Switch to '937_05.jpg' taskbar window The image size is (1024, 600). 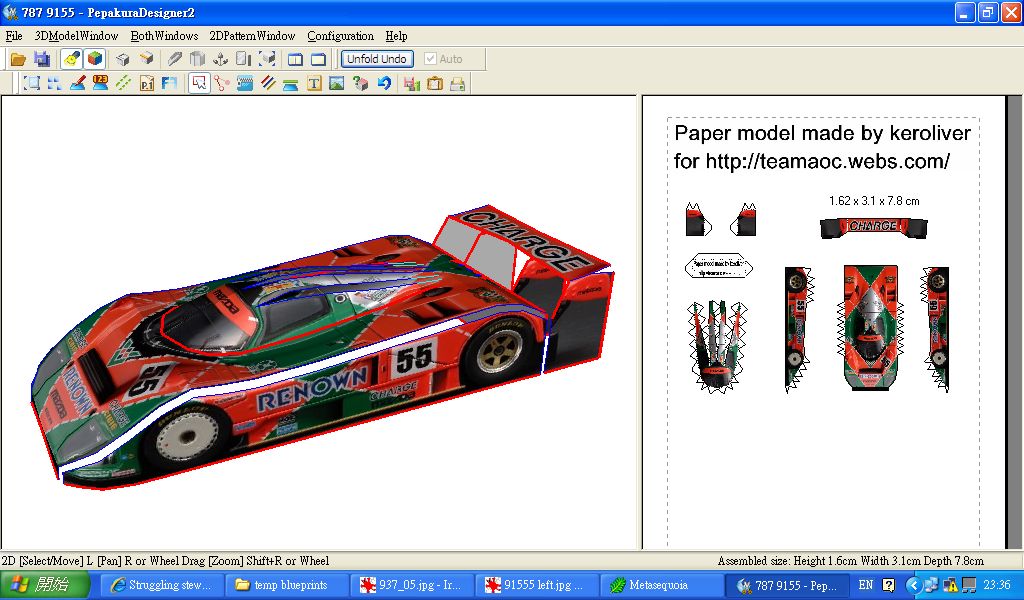(411, 585)
